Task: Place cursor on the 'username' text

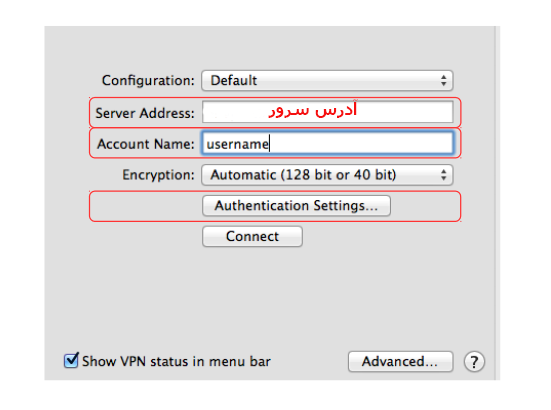Action: coord(238,144)
